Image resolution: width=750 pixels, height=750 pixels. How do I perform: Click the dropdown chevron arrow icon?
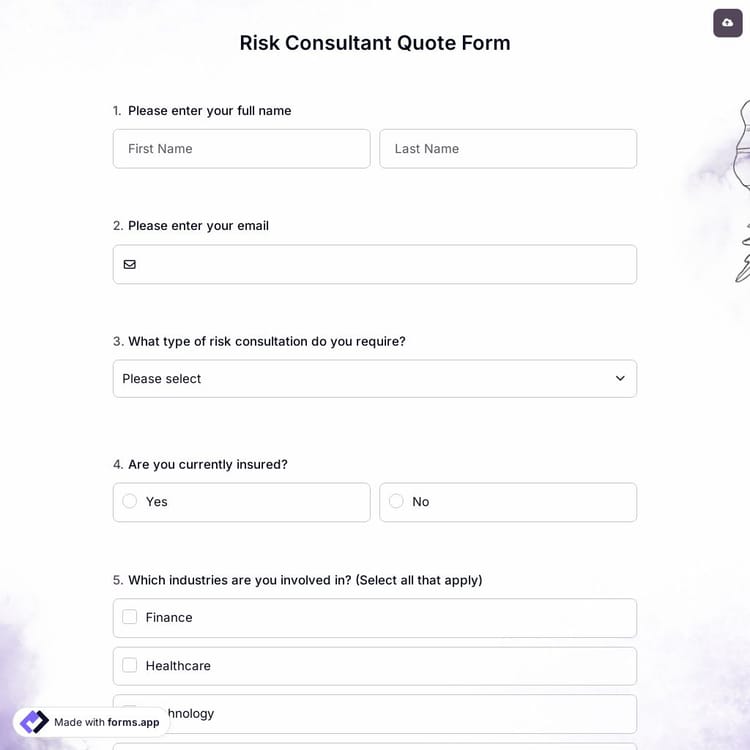[620, 379]
